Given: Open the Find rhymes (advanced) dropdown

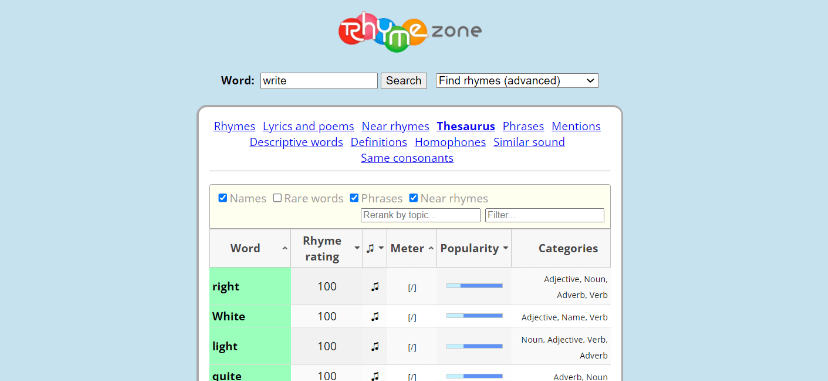Looking at the screenshot, I should [x=517, y=80].
